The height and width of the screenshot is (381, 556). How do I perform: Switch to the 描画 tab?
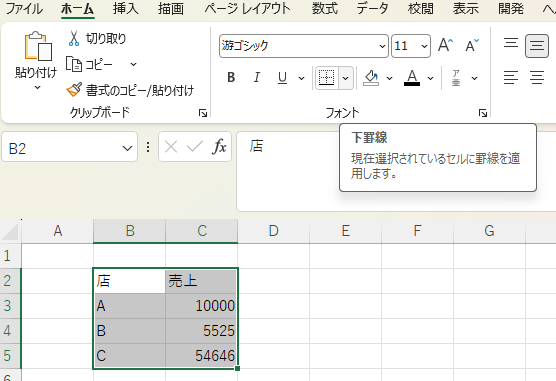[171, 9]
